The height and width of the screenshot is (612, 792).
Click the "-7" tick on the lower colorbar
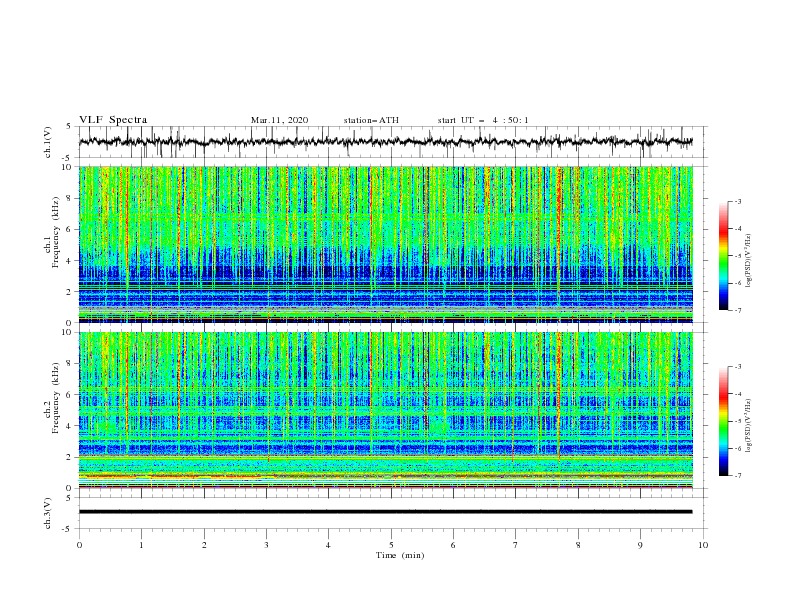(737, 476)
